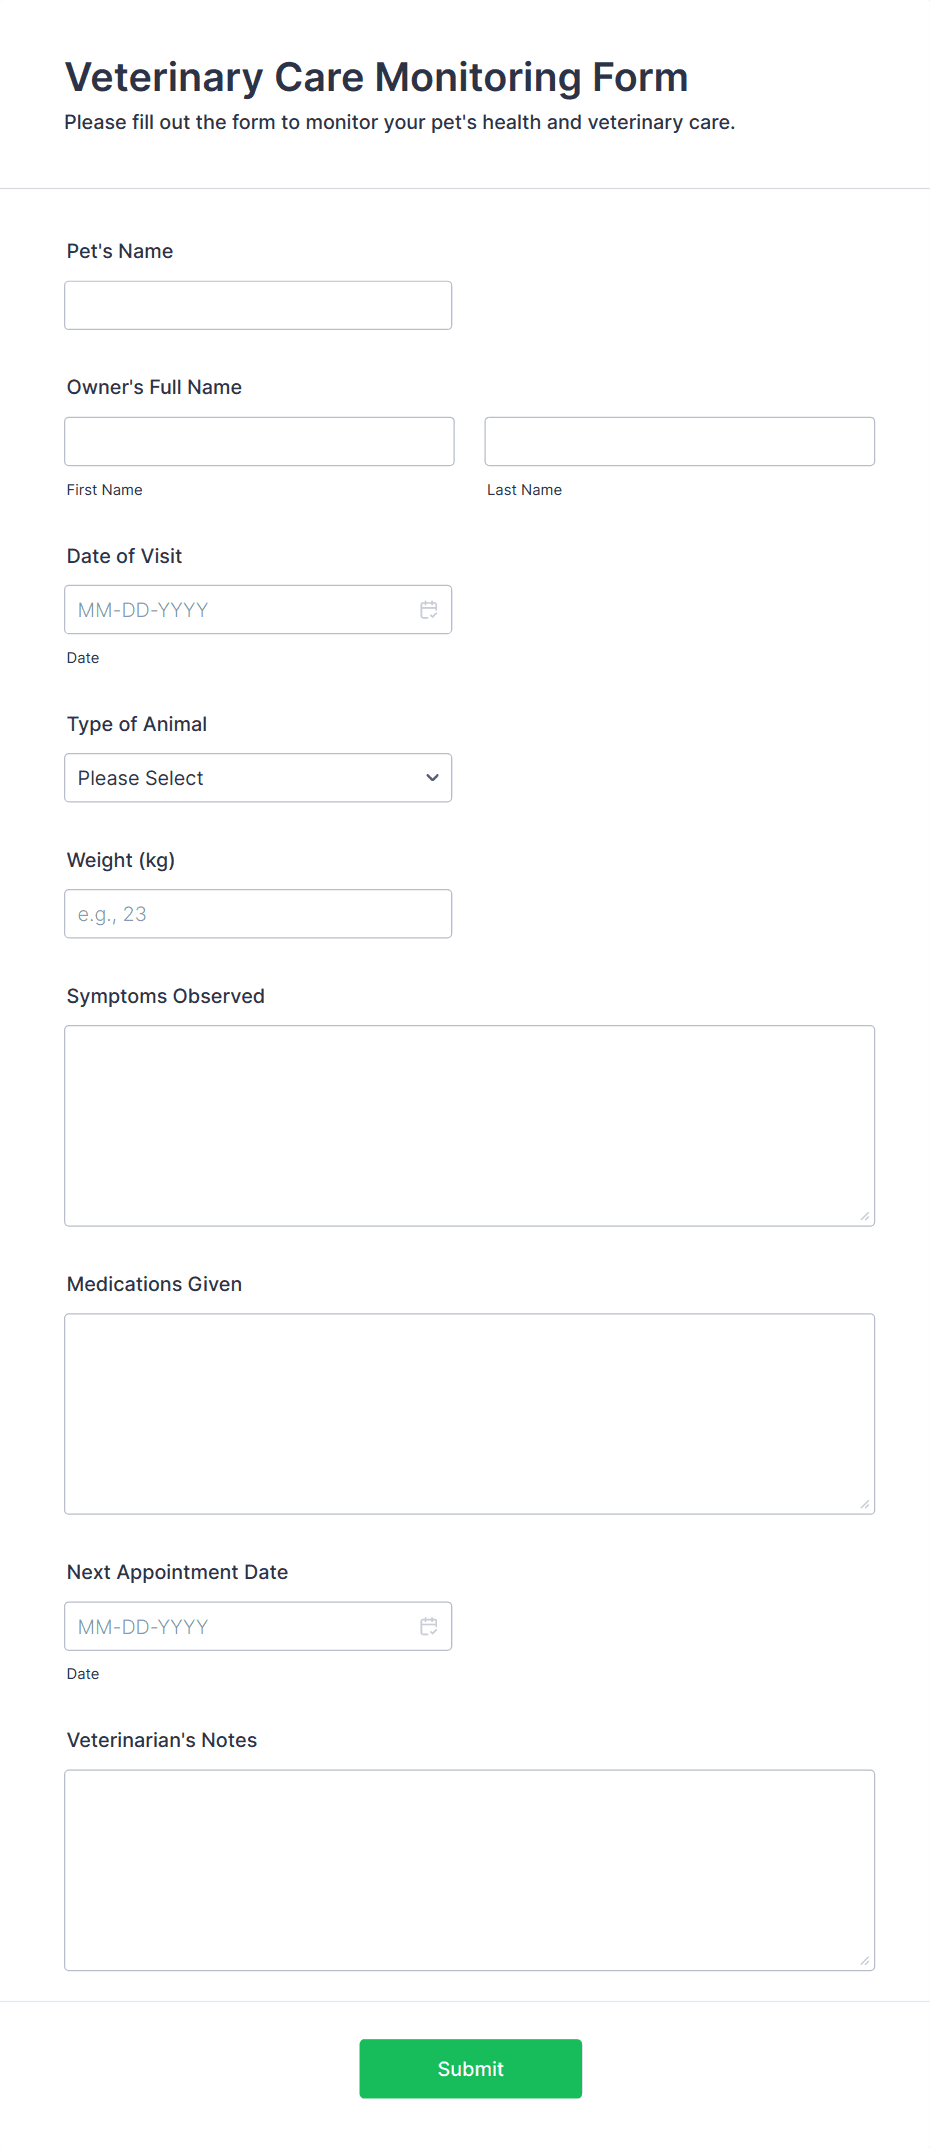Image resolution: width=930 pixels, height=2148 pixels.
Task: Open the Date of Visit calendar picker icon
Action: pyautogui.click(x=429, y=610)
